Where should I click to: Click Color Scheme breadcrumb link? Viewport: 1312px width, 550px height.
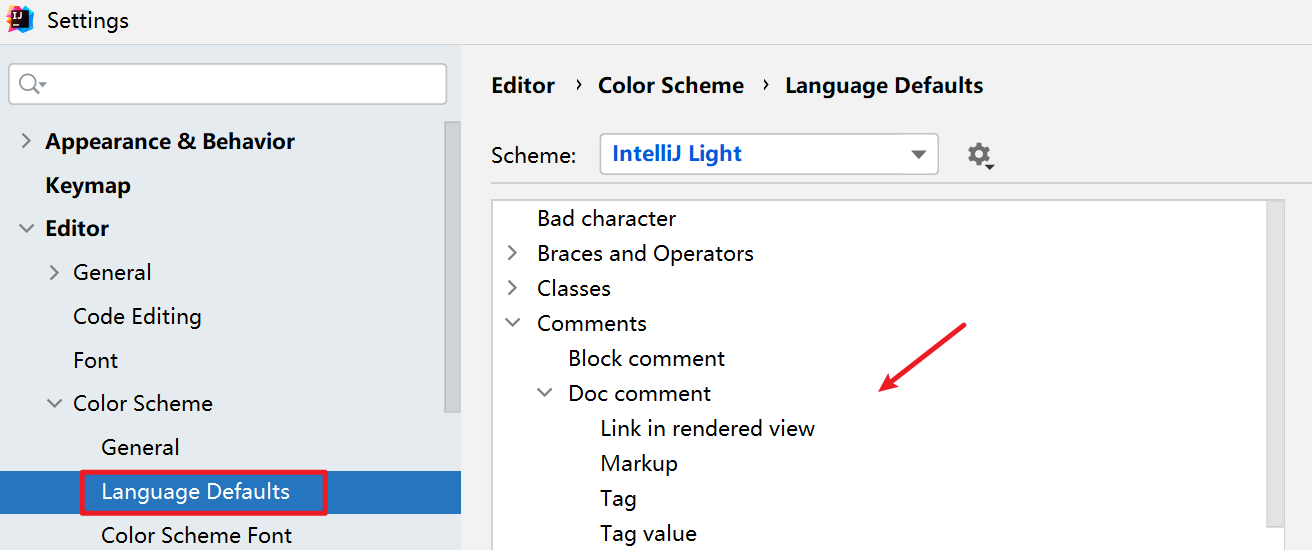coord(670,86)
